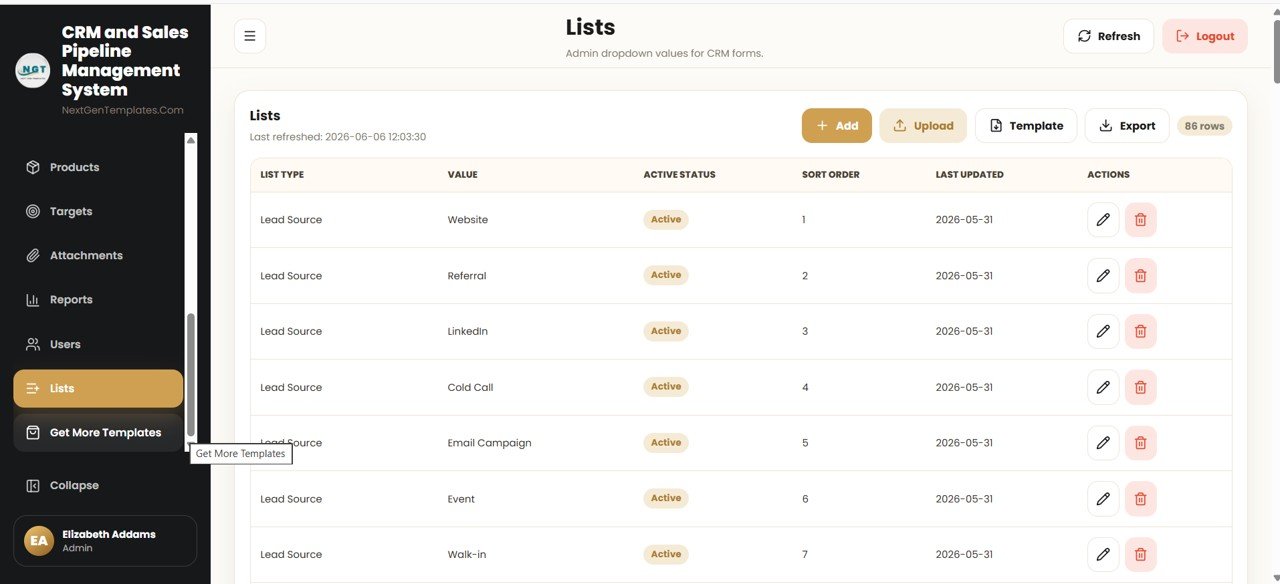Click the Add button
The width and height of the screenshot is (1280, 584).
pos(837,126)
